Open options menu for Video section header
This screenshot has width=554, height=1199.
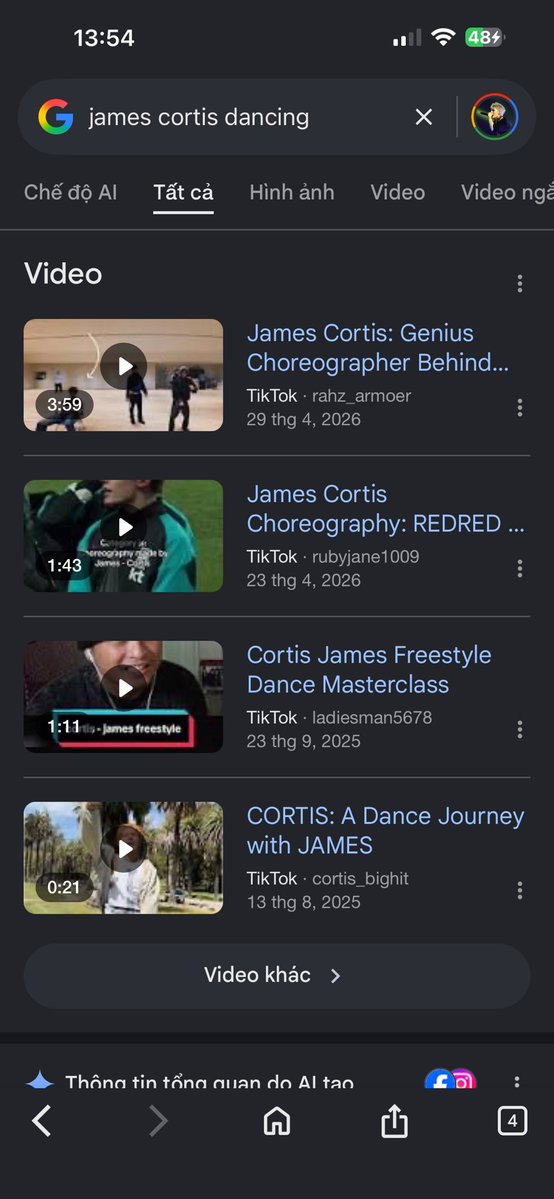[520, 284]
